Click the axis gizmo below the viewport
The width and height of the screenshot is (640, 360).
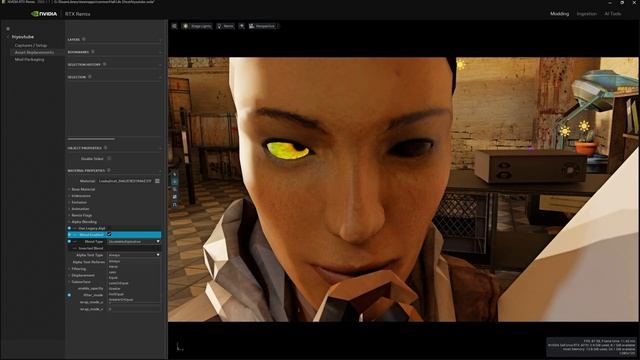point(179,347)
